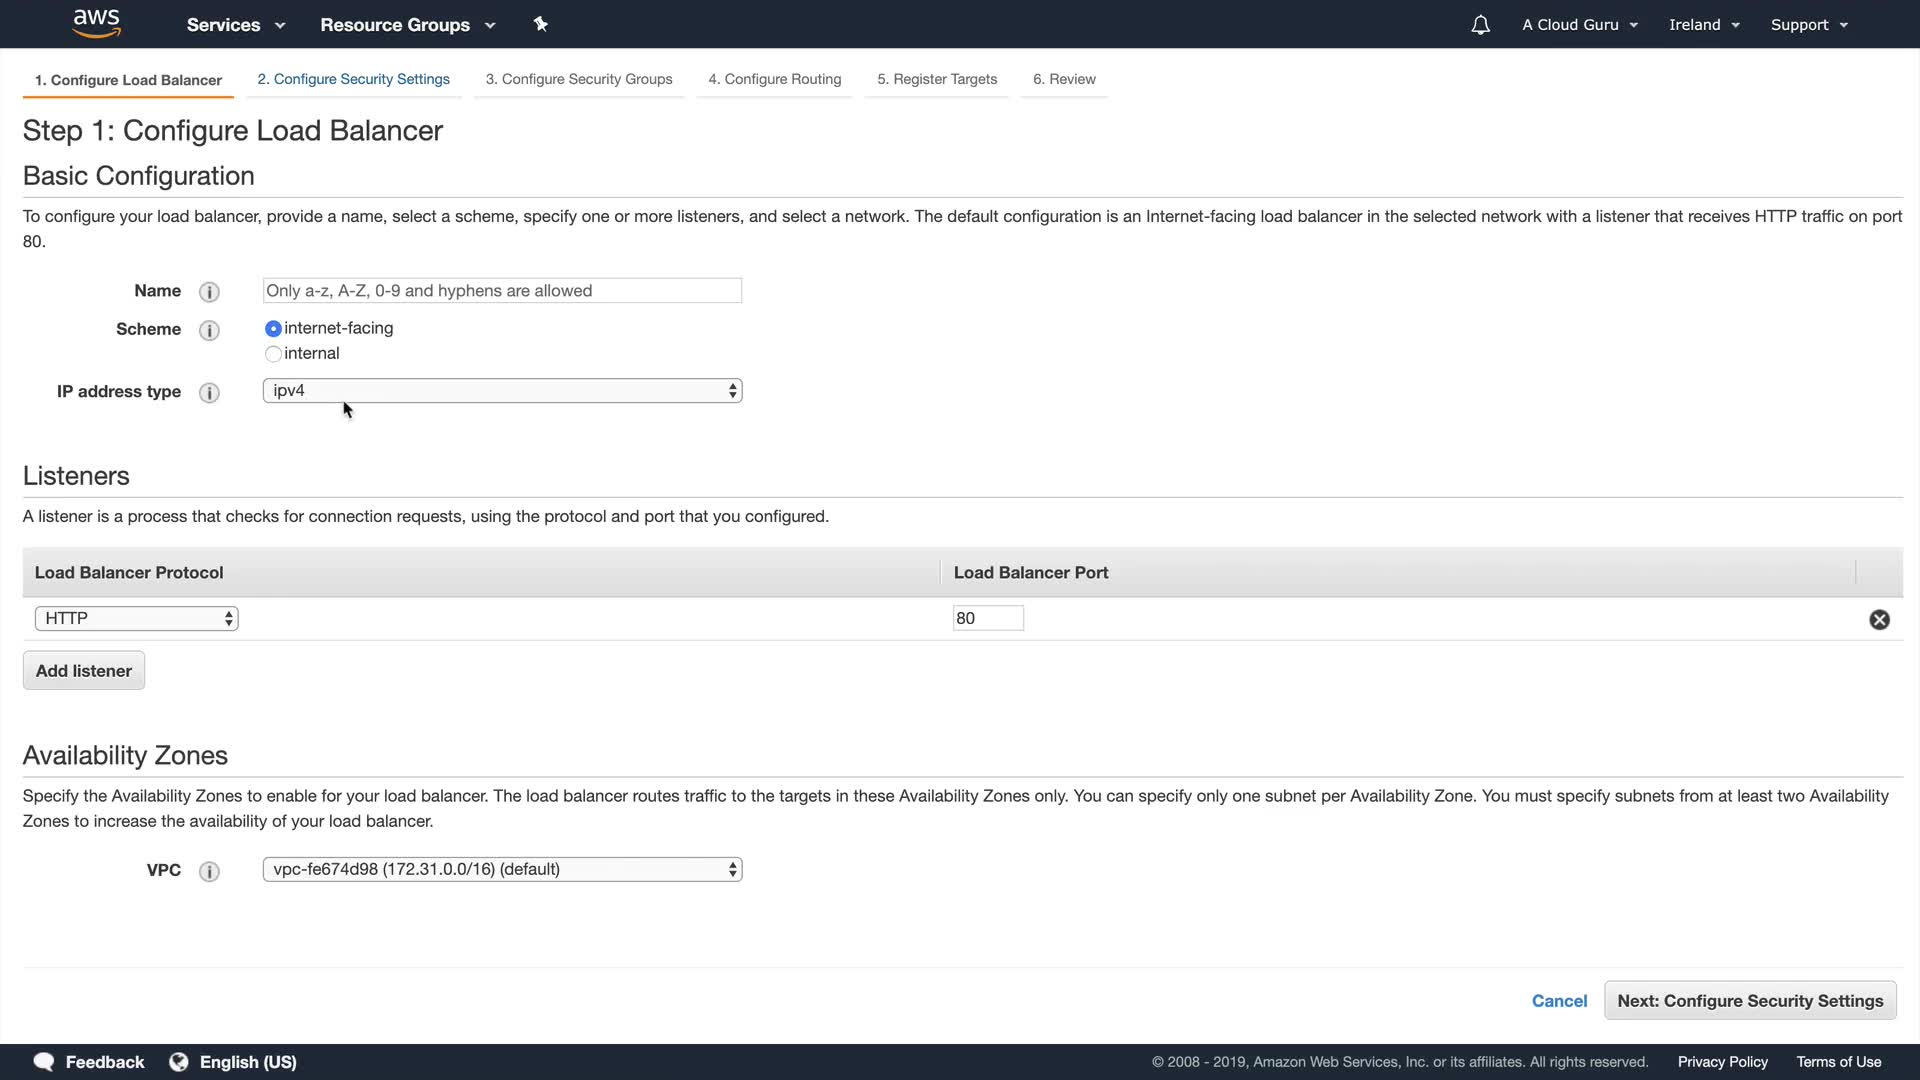This screenshot has width=1920, height=1080.
Task: Click the info icon next to Scheme
Action: (x=209, y=330)
